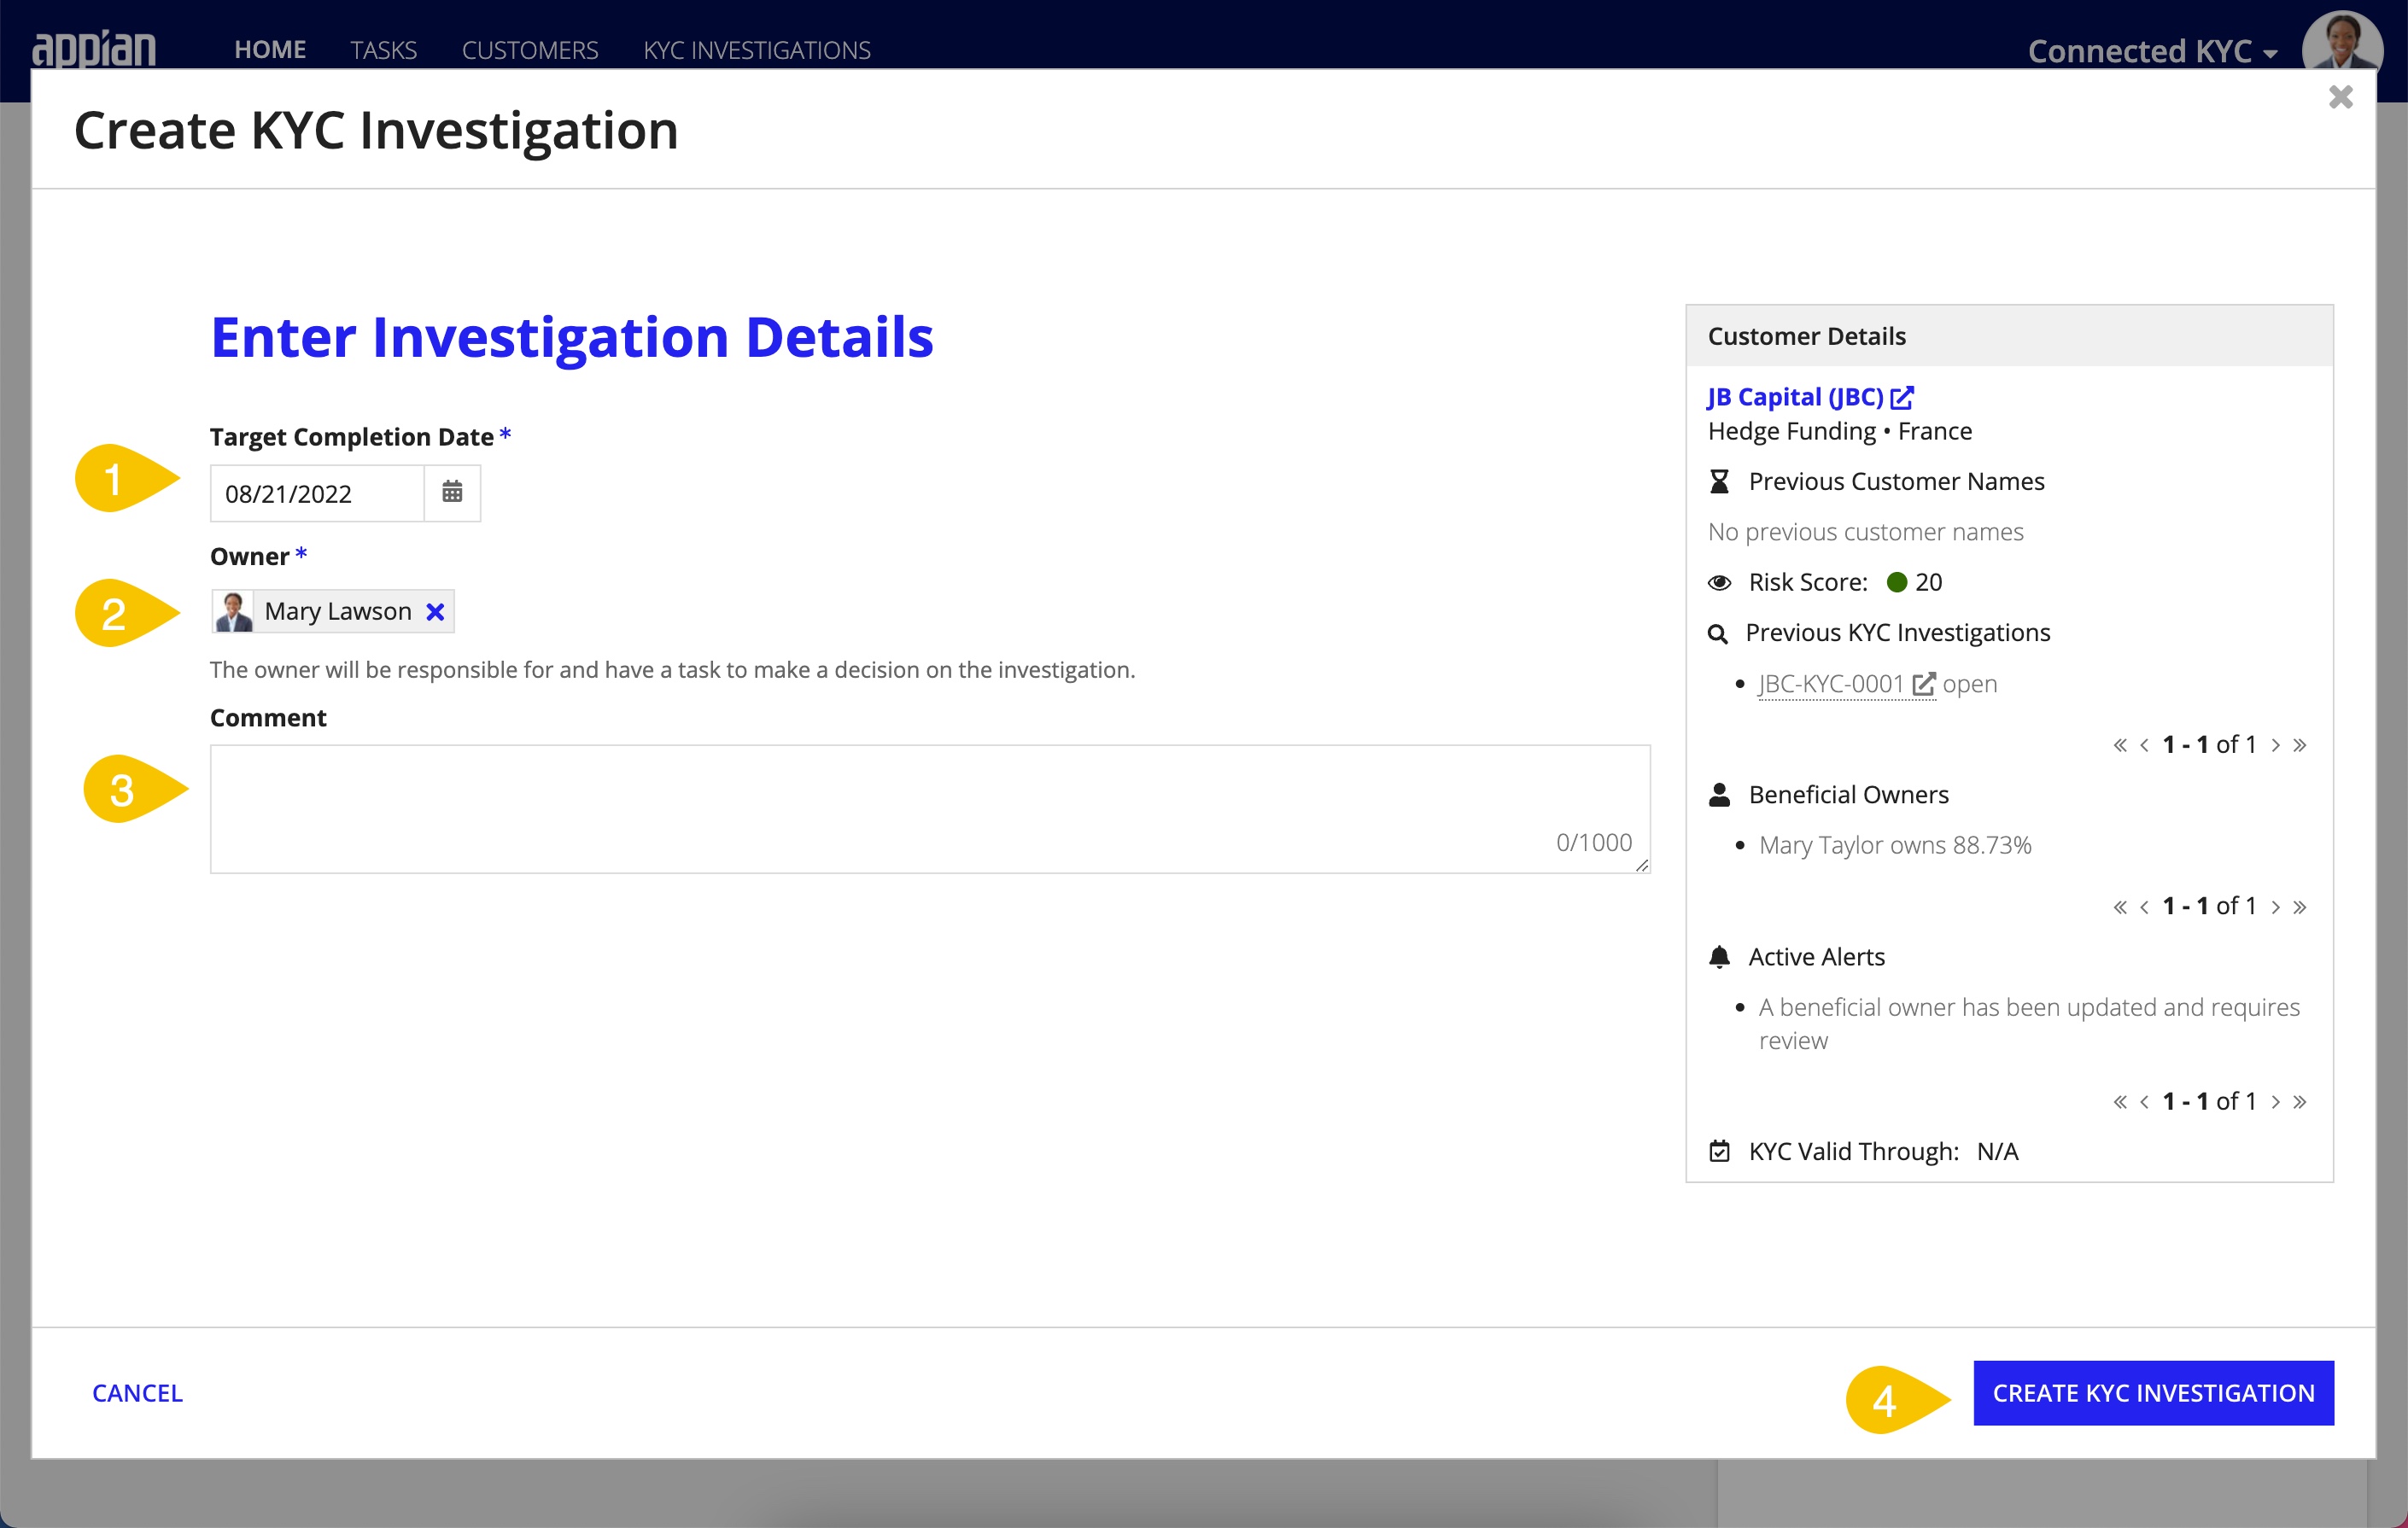2408x1528 pixels.
Task: Open JBC-KYC-0001 external link icon
Action: (1923, 684)
